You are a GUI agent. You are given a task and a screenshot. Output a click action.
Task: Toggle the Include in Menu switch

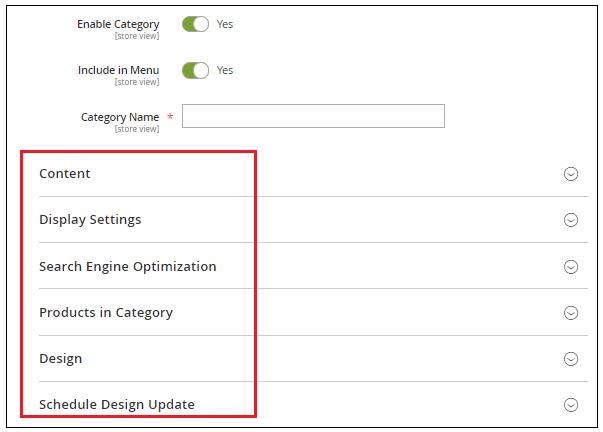point(195,71)
